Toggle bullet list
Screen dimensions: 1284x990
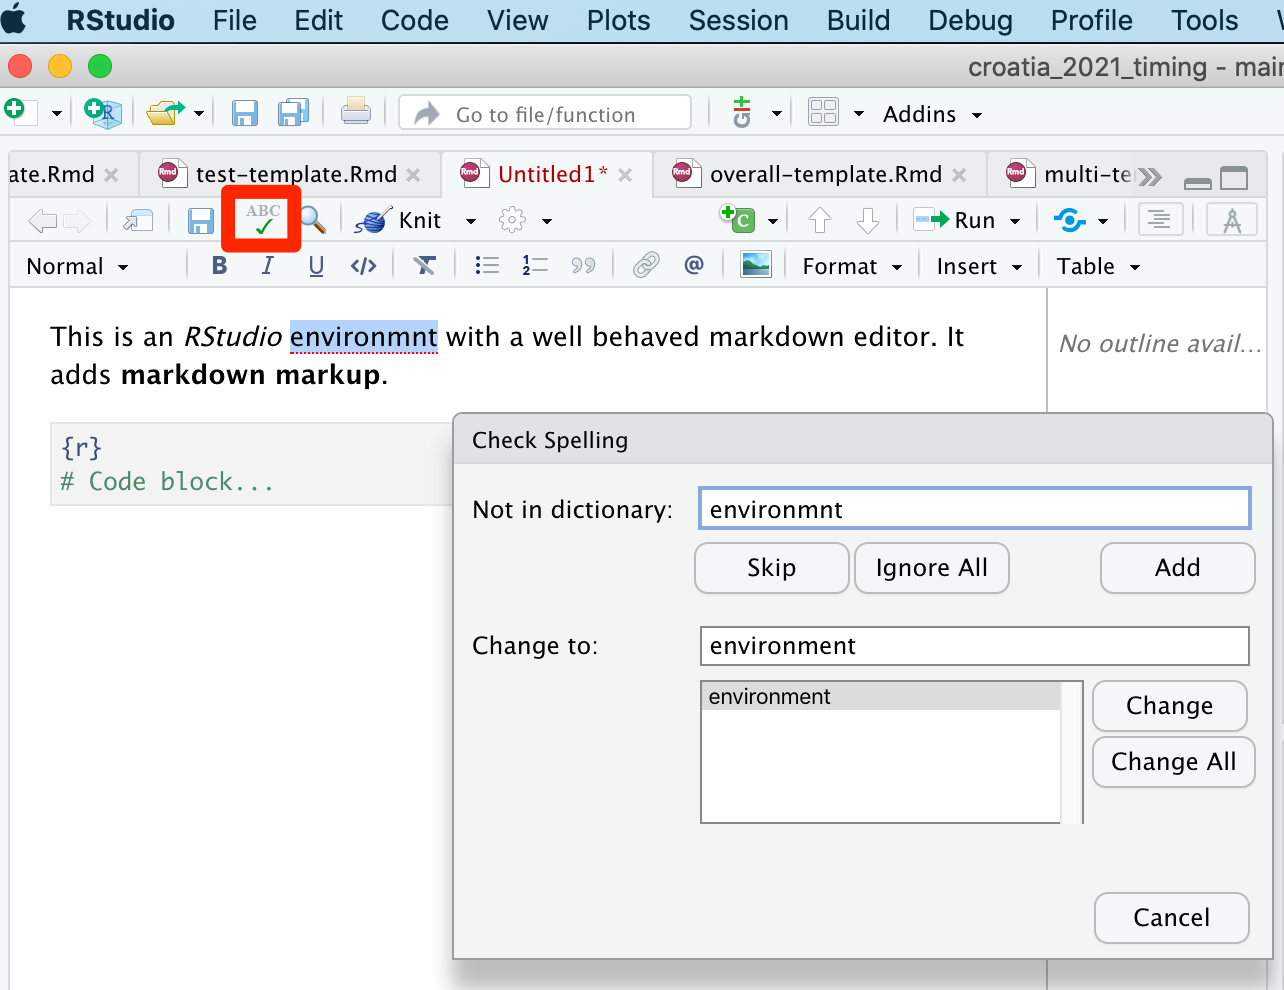pos(487,266)
